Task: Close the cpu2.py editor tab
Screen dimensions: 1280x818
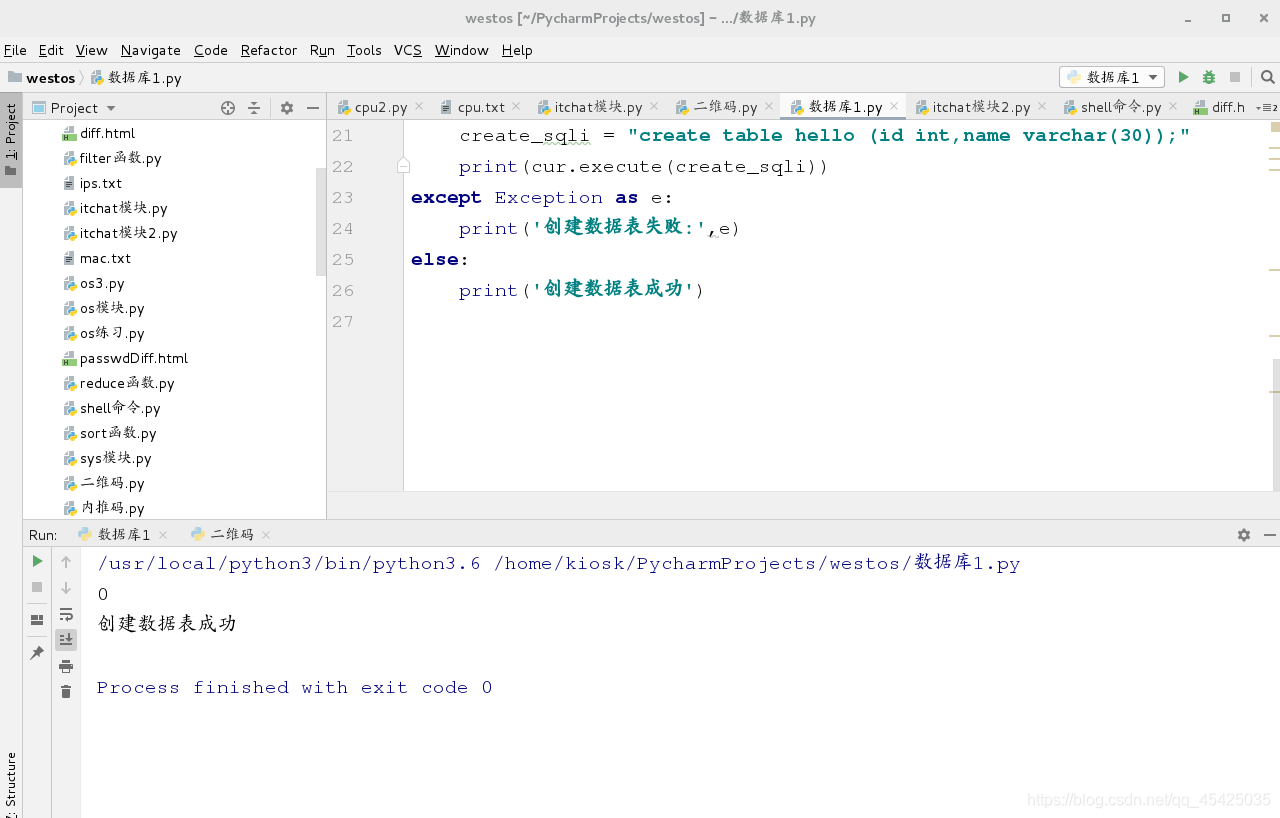Action: click(418, 106)
